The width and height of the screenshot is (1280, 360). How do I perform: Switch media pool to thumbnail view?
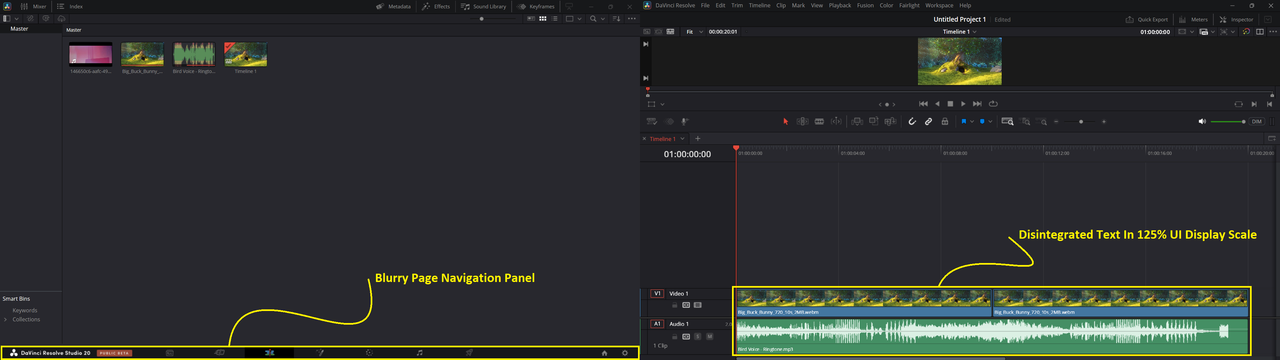pos(542,18)
